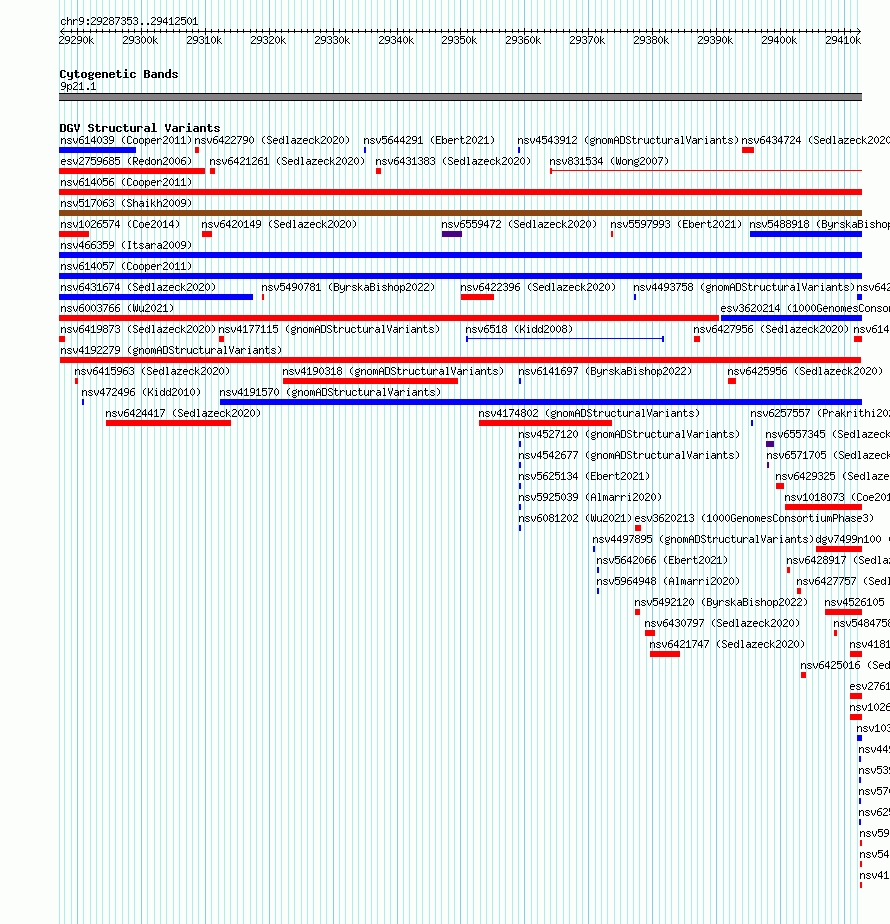Open nsv6430797 (Sedlazeck2020) label

[723, 623]
